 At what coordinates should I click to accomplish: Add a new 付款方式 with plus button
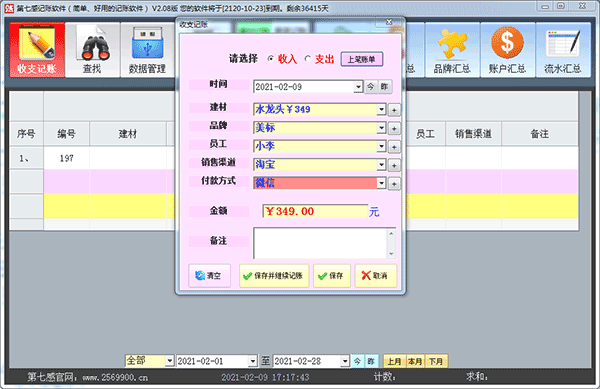tap(394, 184)
